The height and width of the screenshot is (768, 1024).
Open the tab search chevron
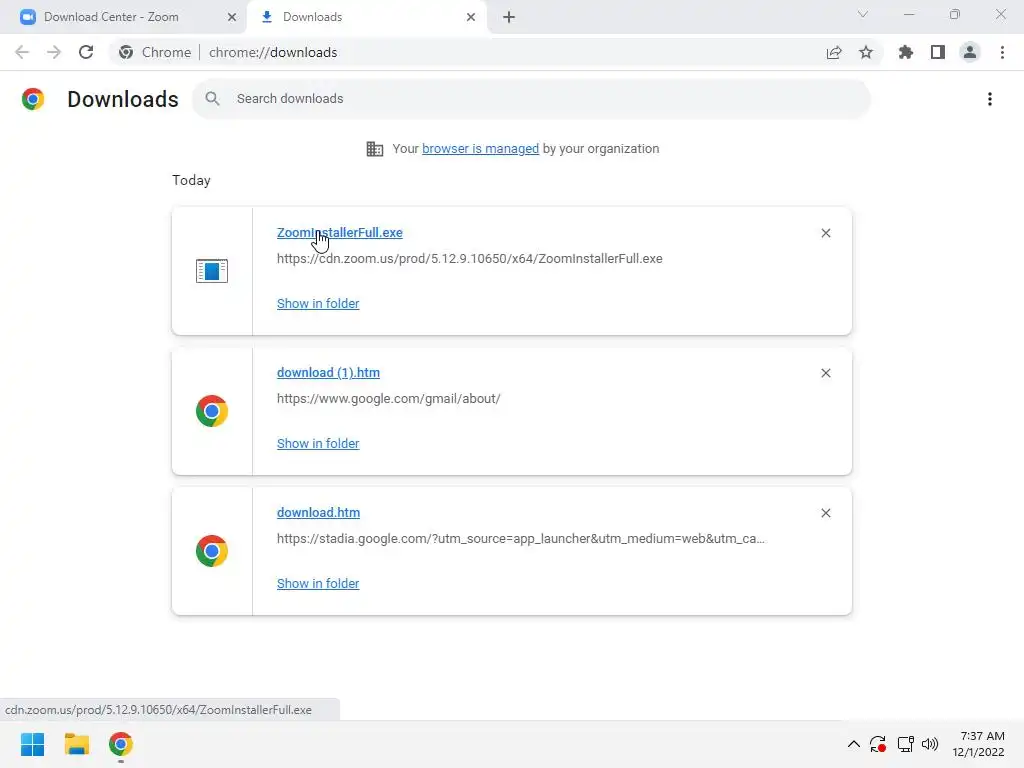(x=863, y=14)
